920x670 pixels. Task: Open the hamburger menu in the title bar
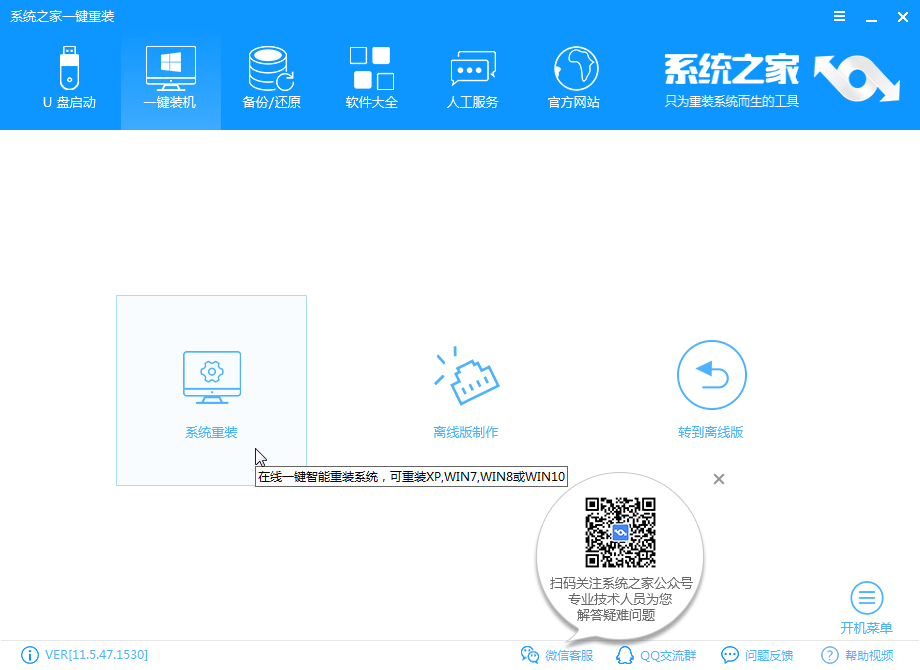click(840, 16)
